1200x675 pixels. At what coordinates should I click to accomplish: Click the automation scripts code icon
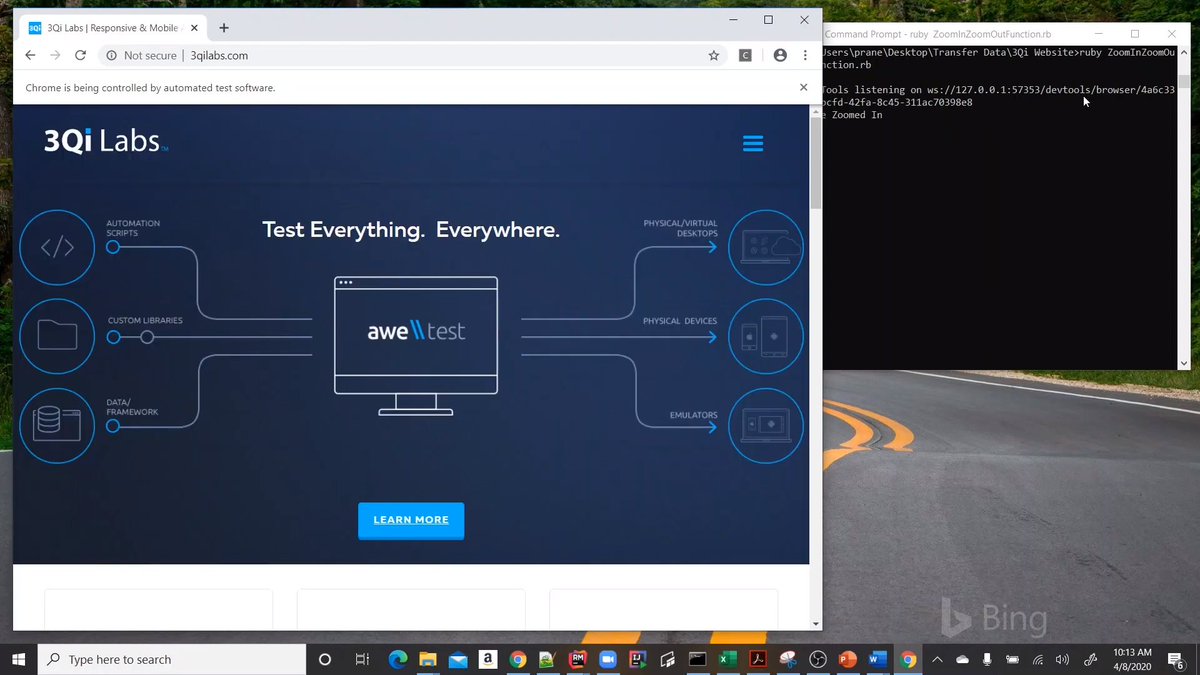pyautogui.click(x=57, y=248)
